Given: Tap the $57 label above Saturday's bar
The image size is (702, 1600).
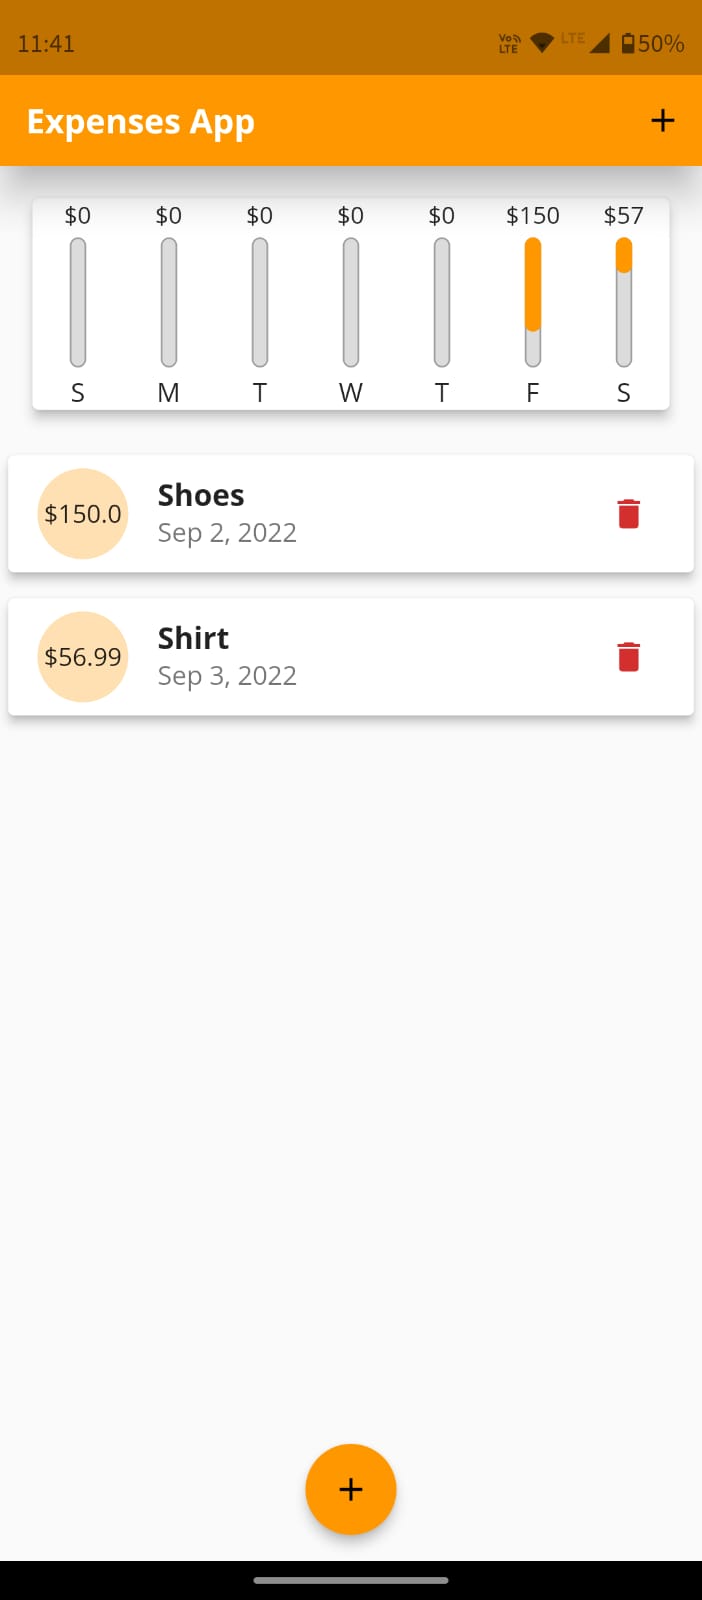Looking at the screenshot, I should coord(623,215).
